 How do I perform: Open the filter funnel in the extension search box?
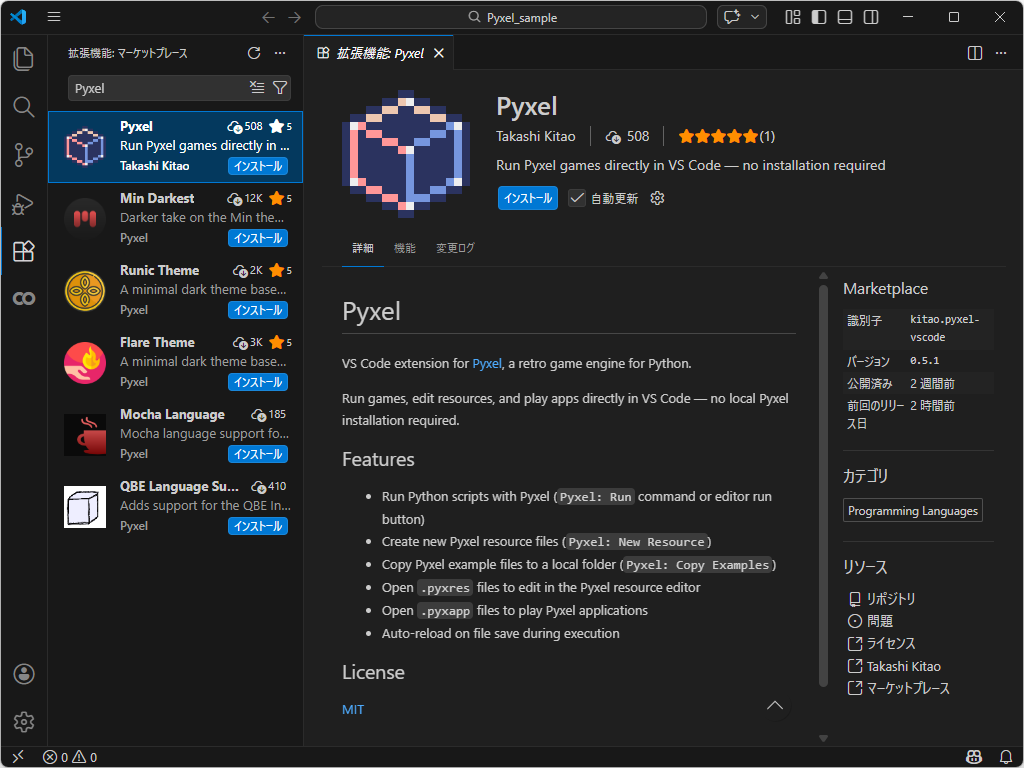pyautogui.click(x=280, y=88)
